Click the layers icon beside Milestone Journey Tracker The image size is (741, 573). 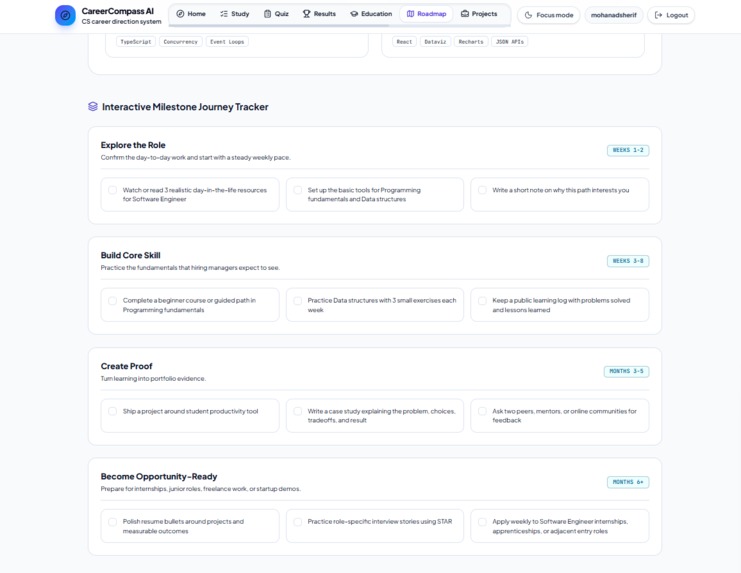coord(93,107)
